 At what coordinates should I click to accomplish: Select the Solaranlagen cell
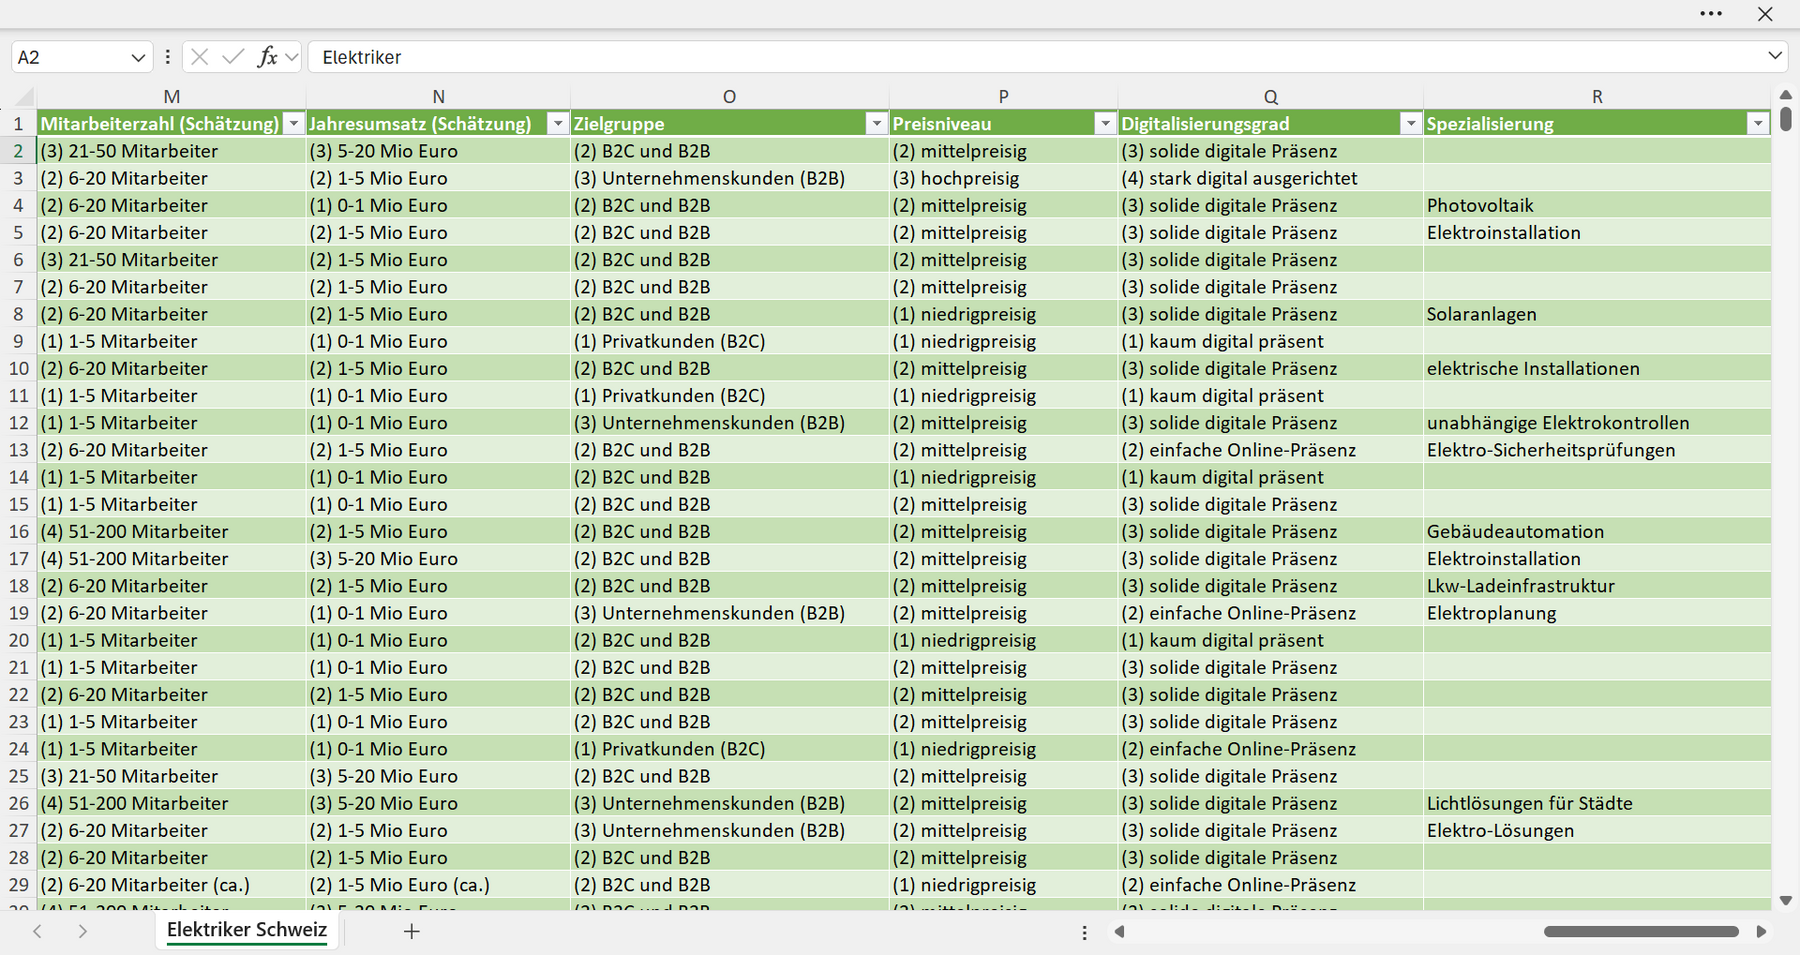1597,314
